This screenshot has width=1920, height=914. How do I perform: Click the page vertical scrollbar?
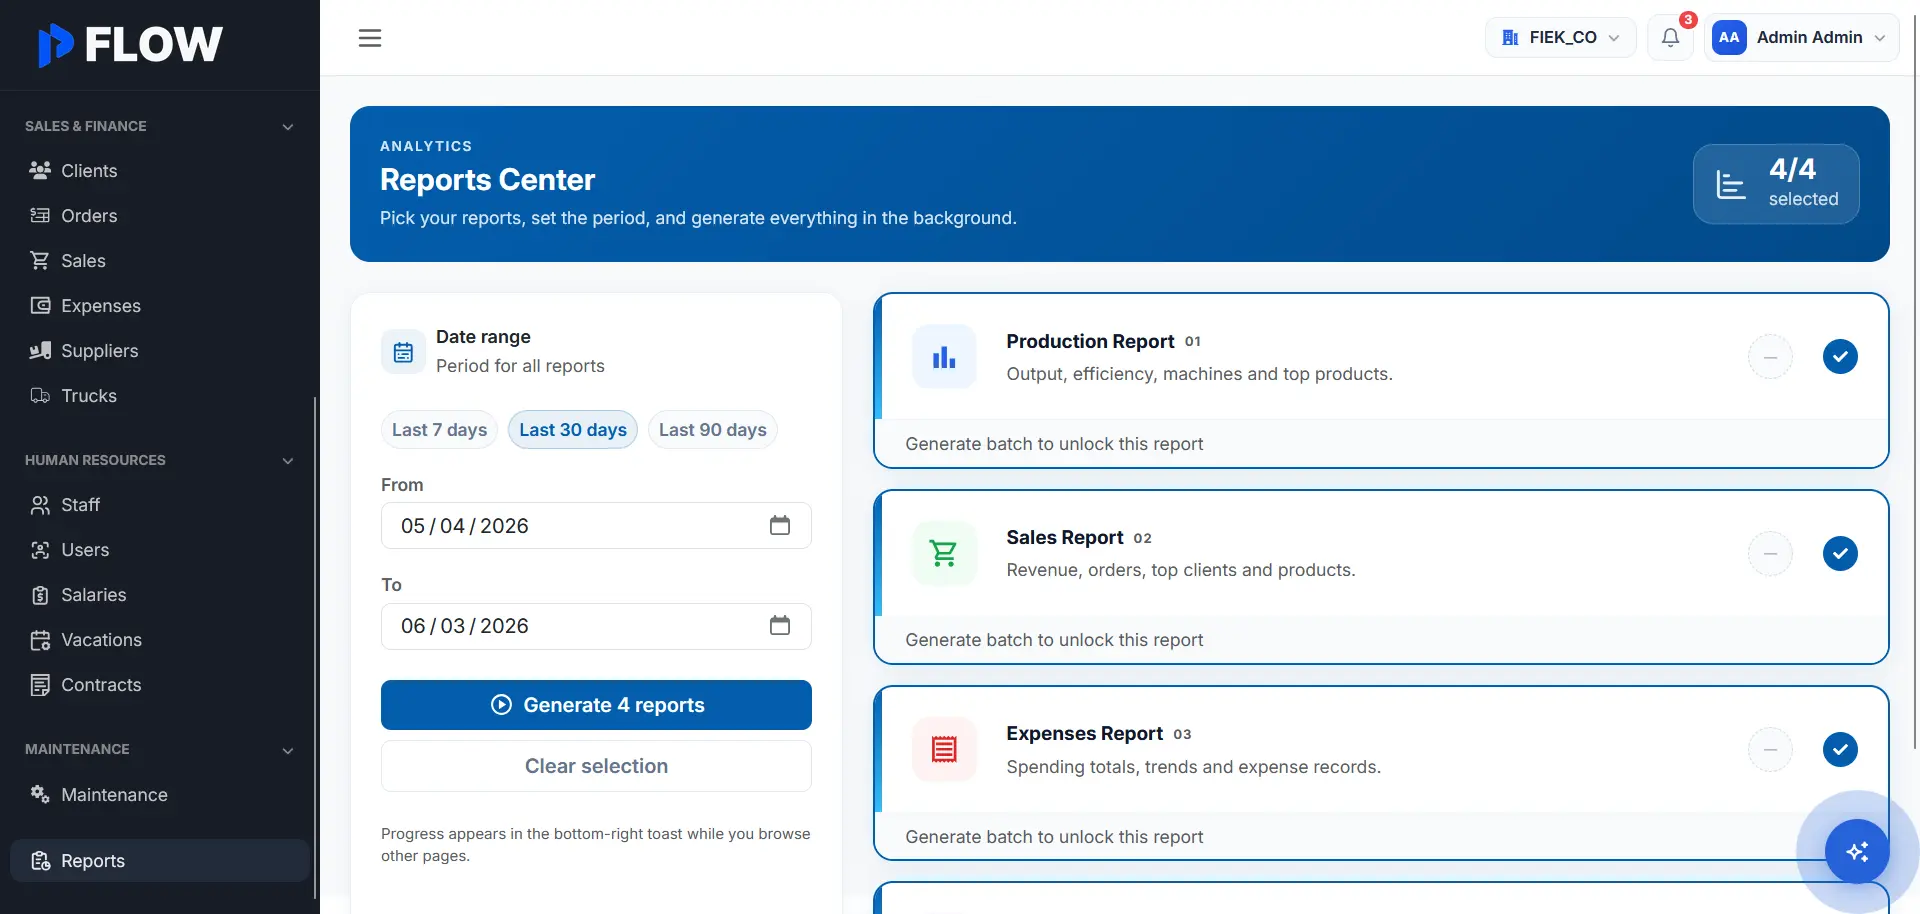tap(1915, 380)
